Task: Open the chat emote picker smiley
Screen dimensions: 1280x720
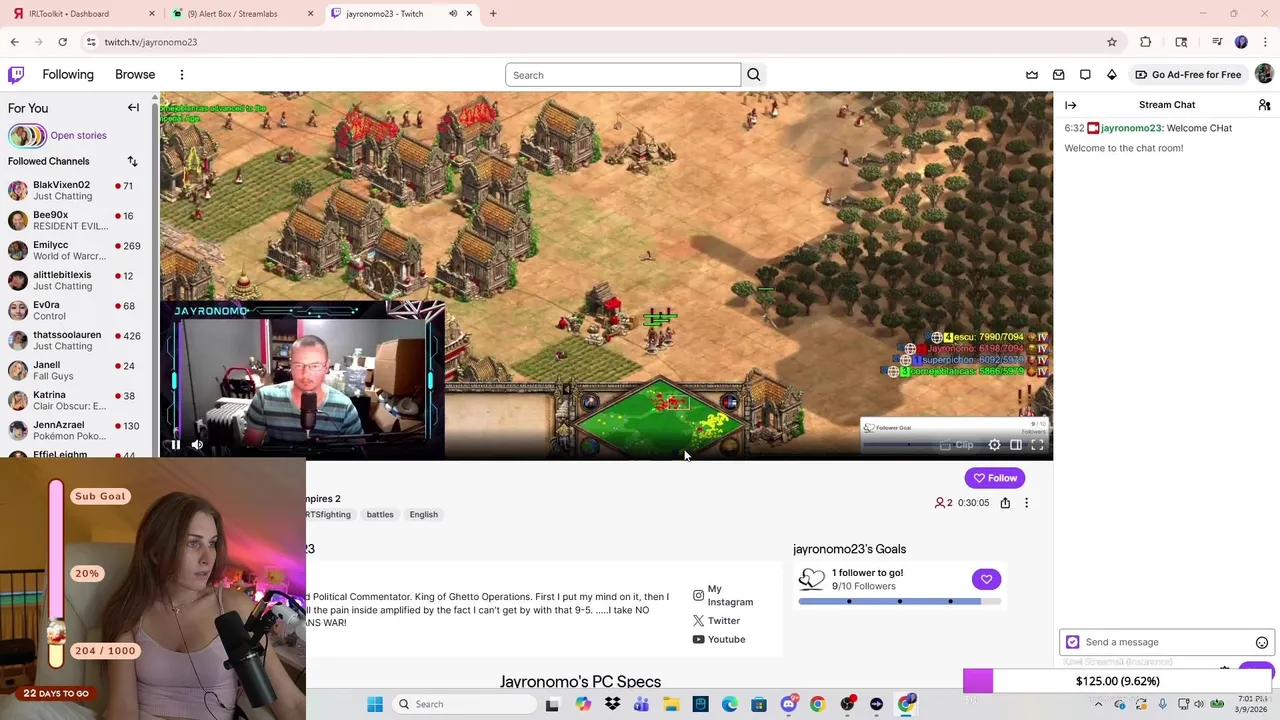Action: (x=1262, y=642)
